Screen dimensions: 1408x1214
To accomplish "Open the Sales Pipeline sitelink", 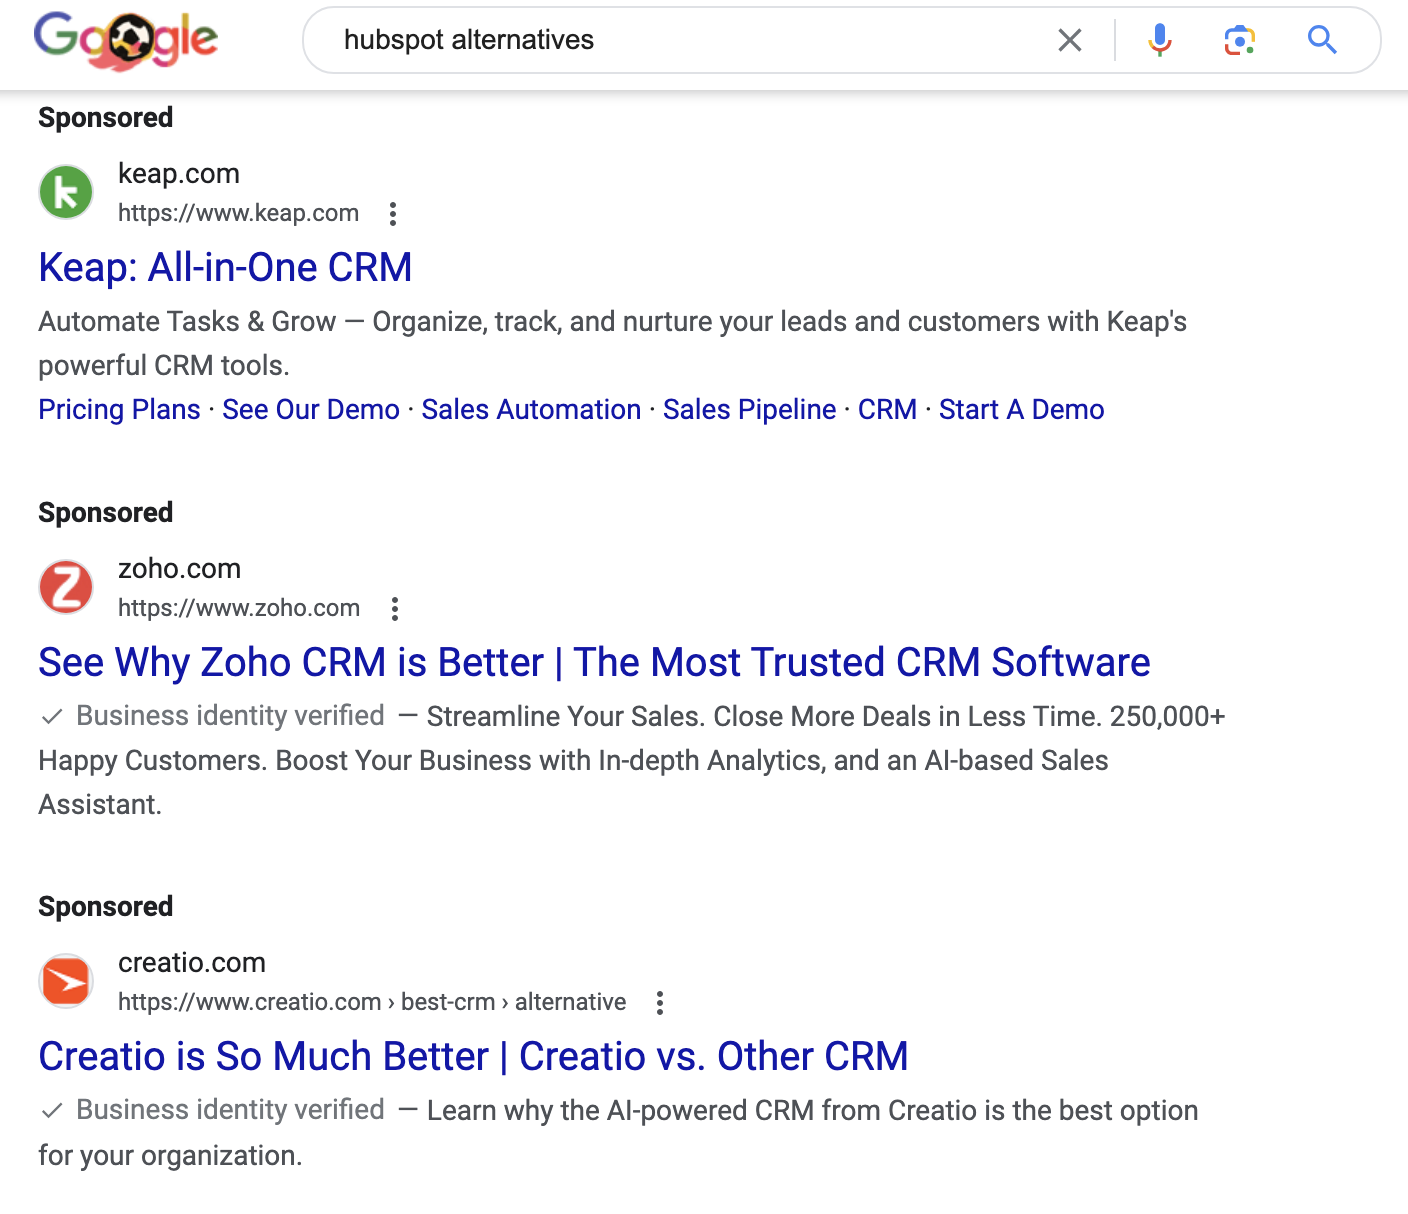I will (749, 409).
